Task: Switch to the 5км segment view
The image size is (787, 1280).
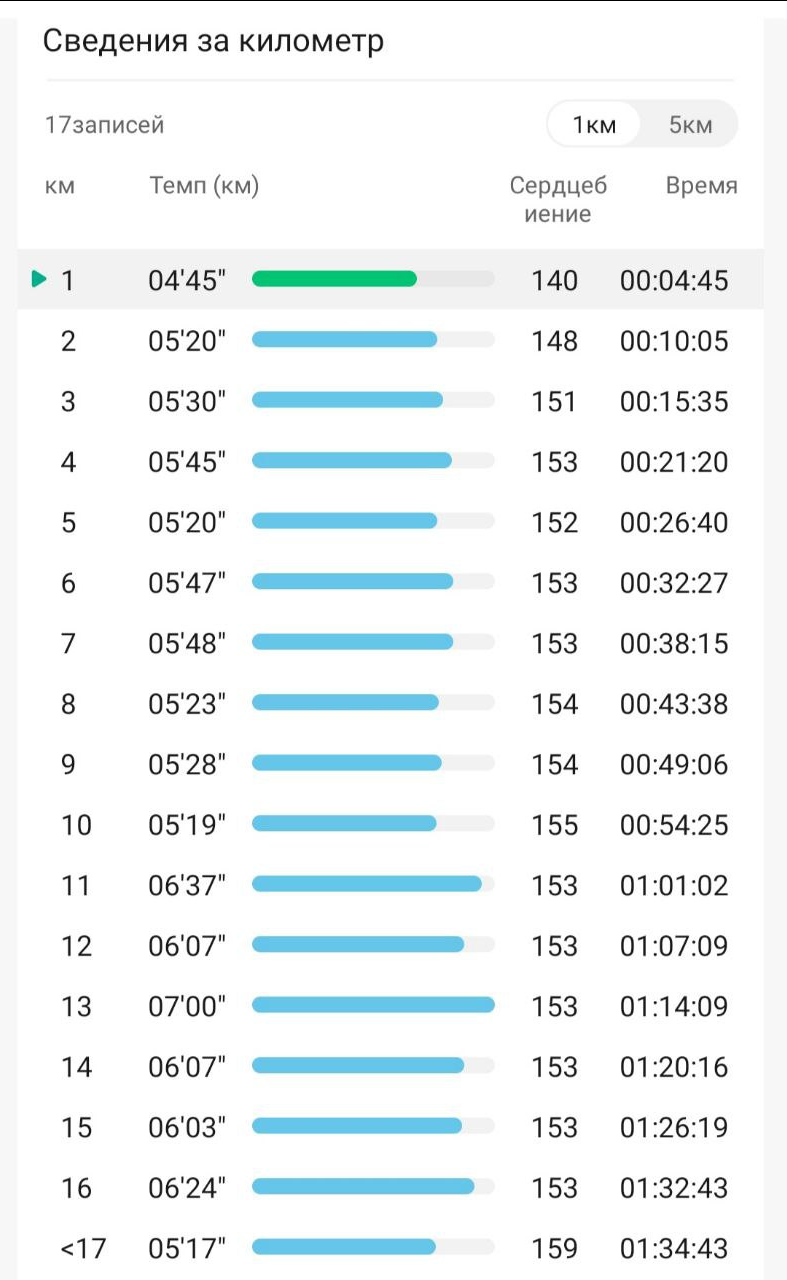Action: pos(690,125)
